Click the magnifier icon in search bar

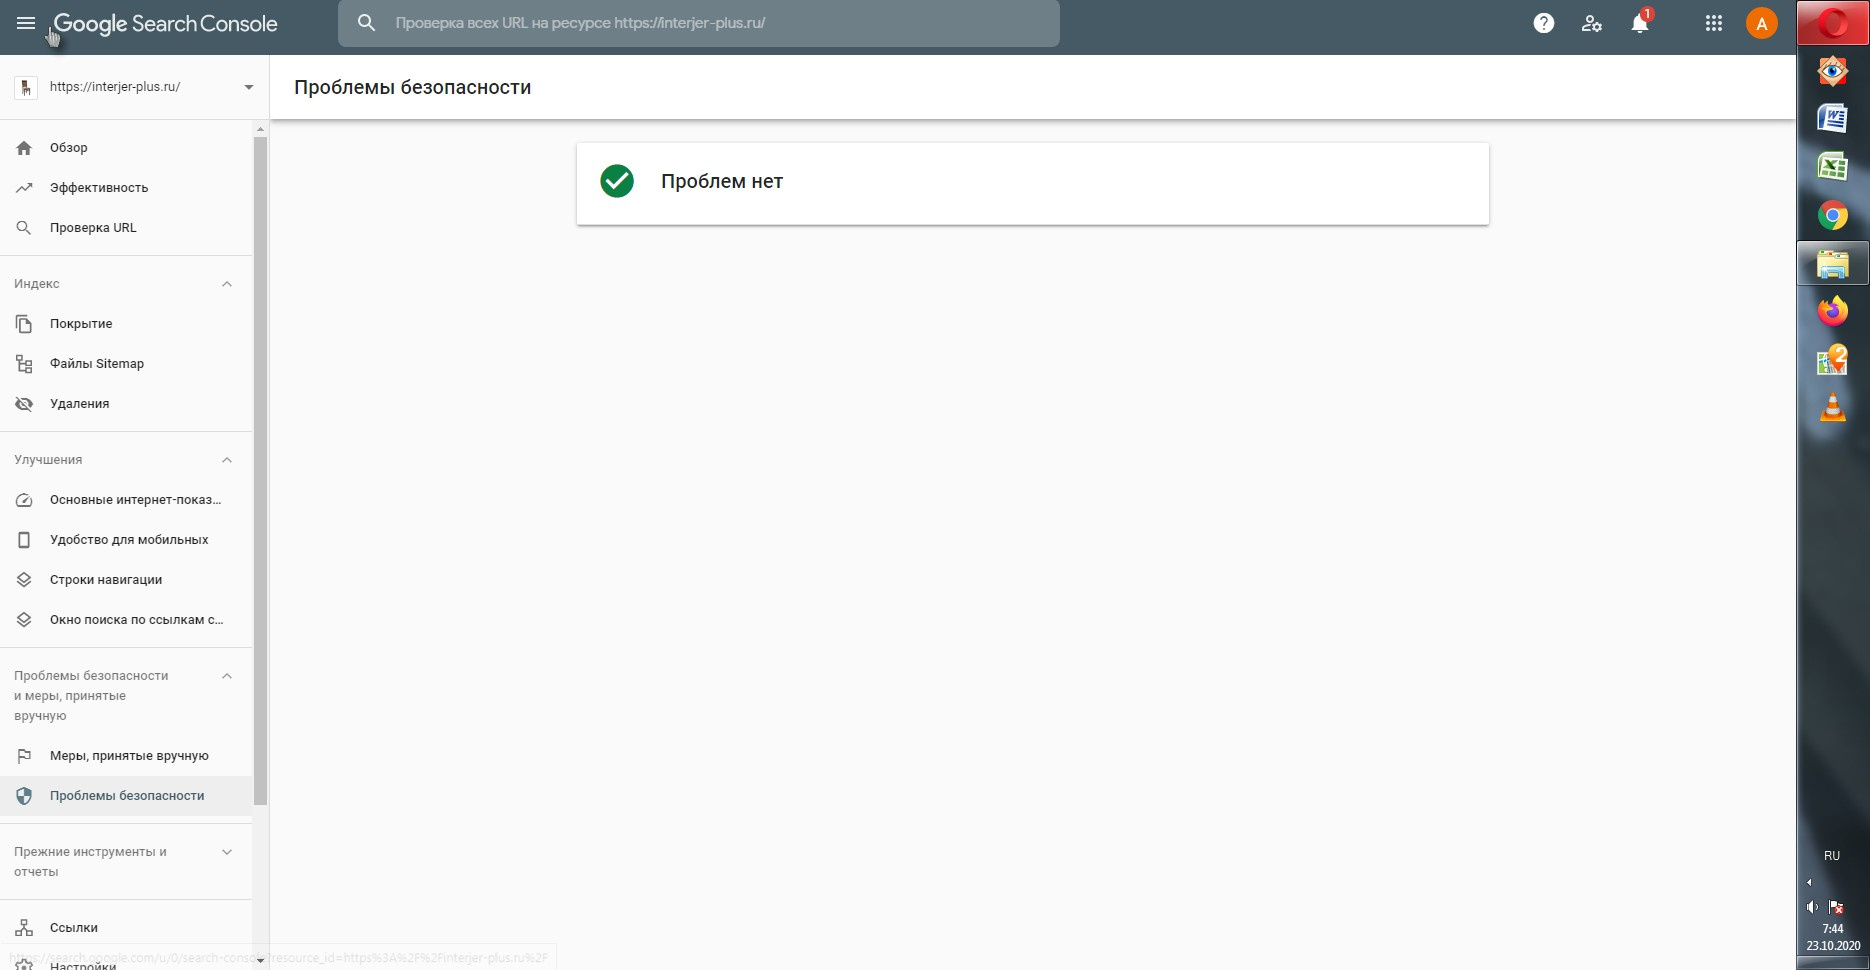pos(366,23)
